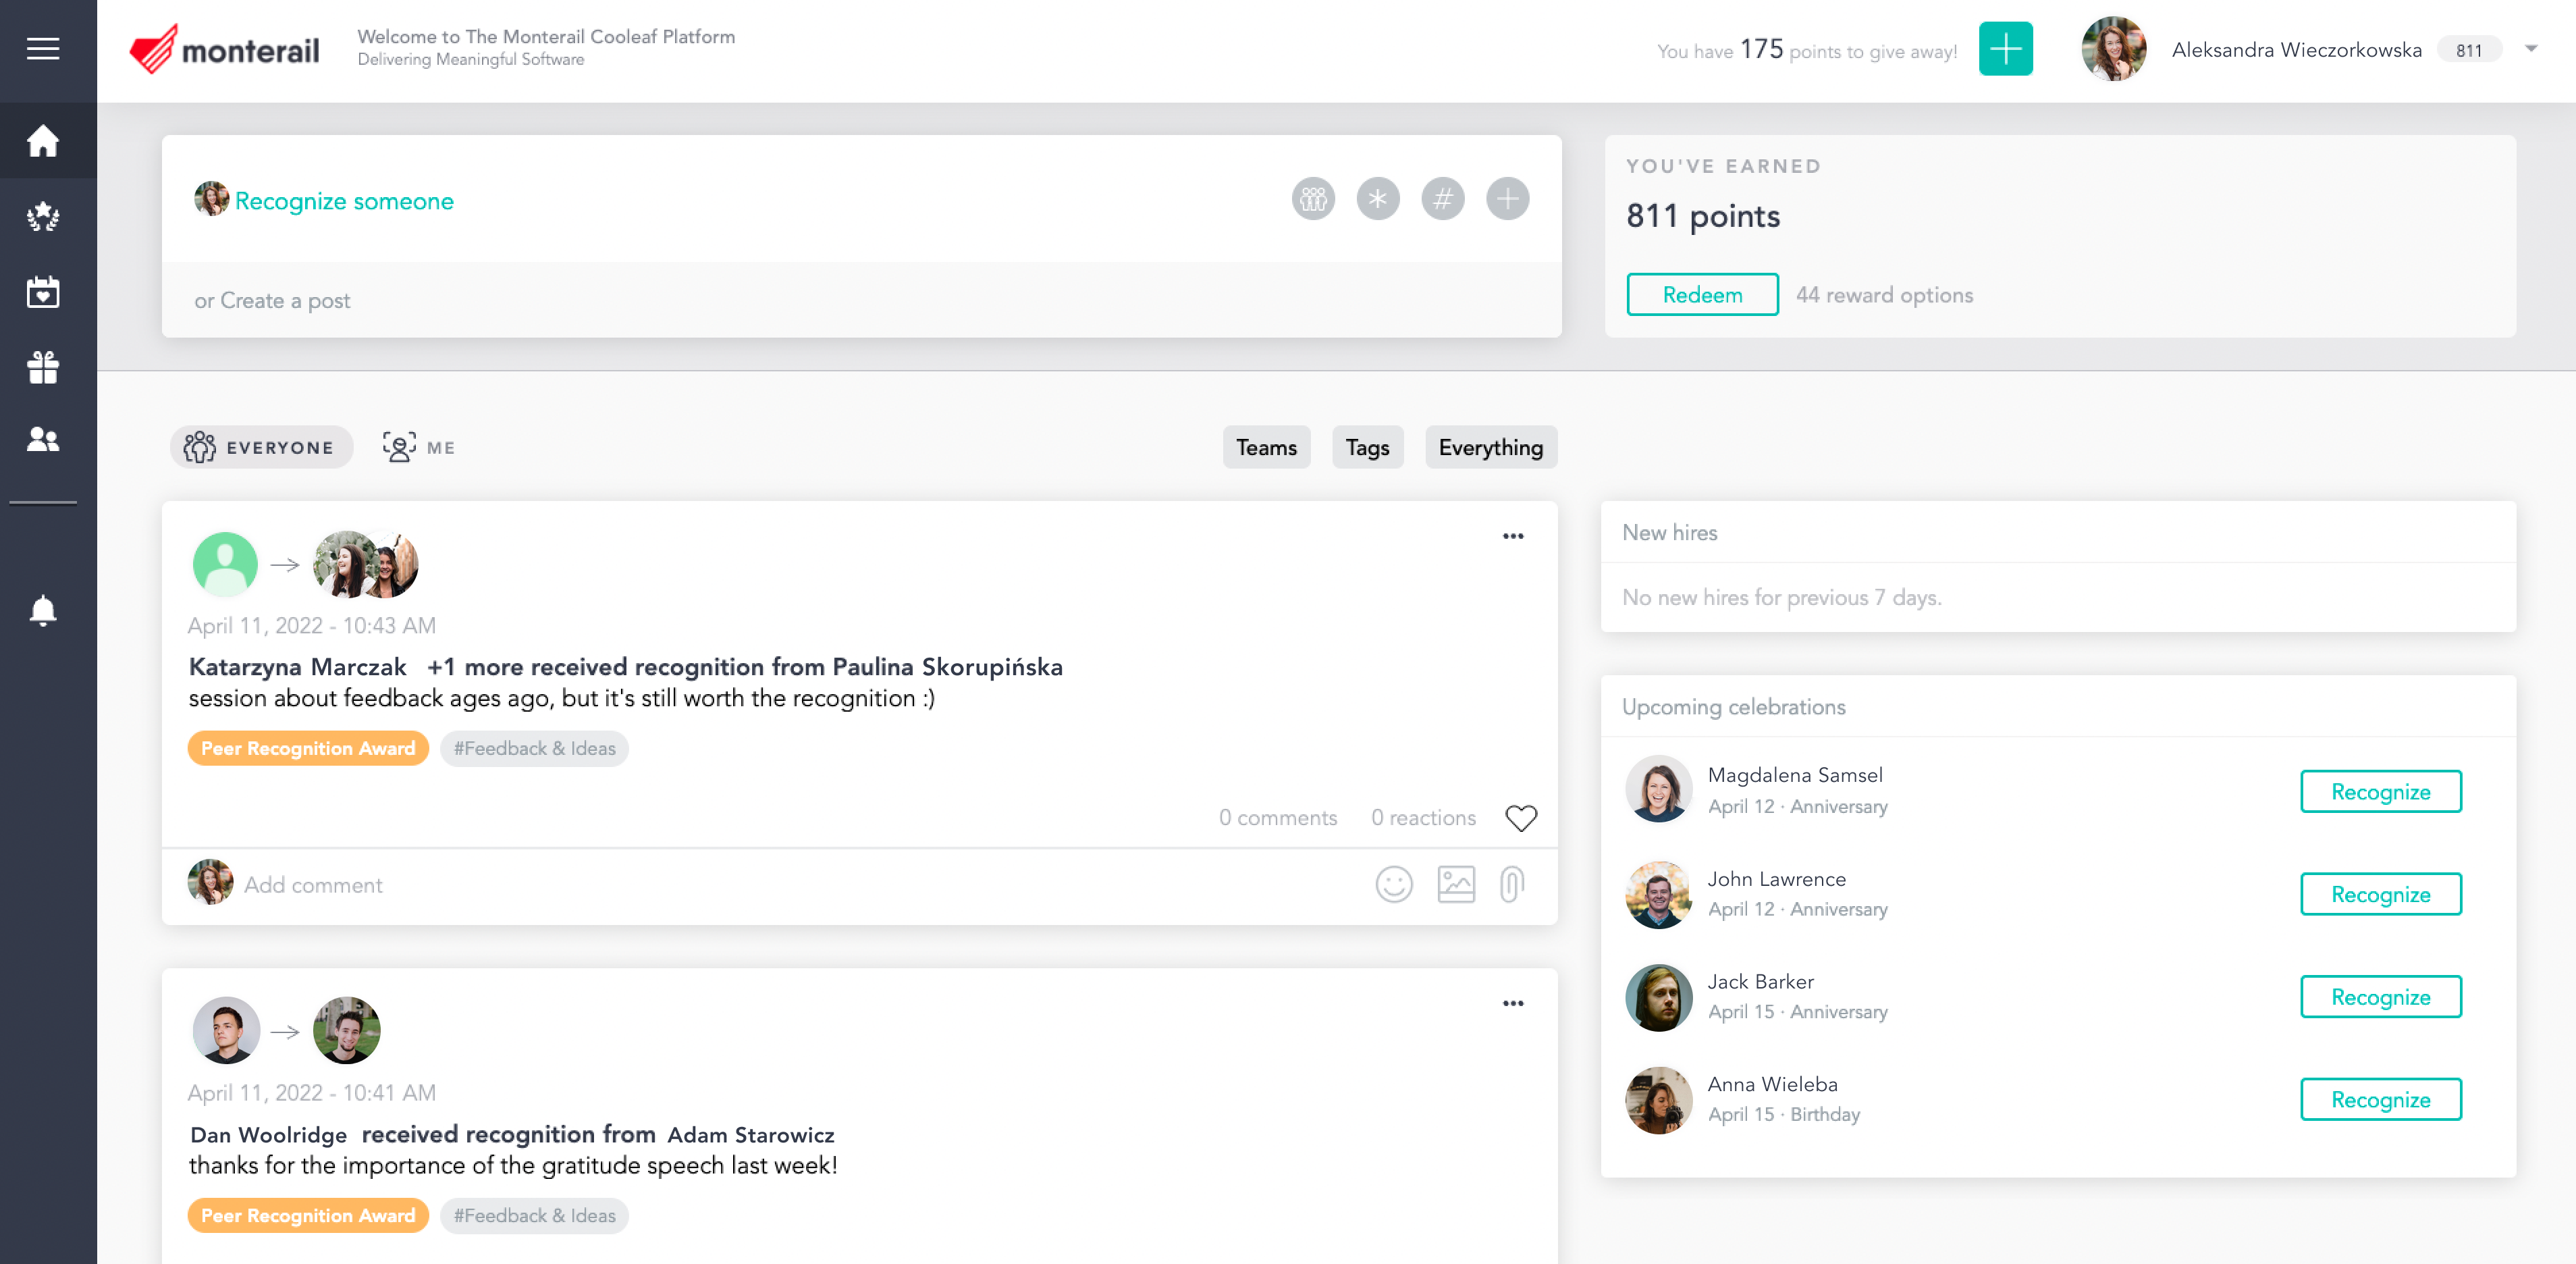Click the April 11, 2022 - 10:43 AM timestamp
The width and height of the screenshot is (2576, 1264).
312,626
